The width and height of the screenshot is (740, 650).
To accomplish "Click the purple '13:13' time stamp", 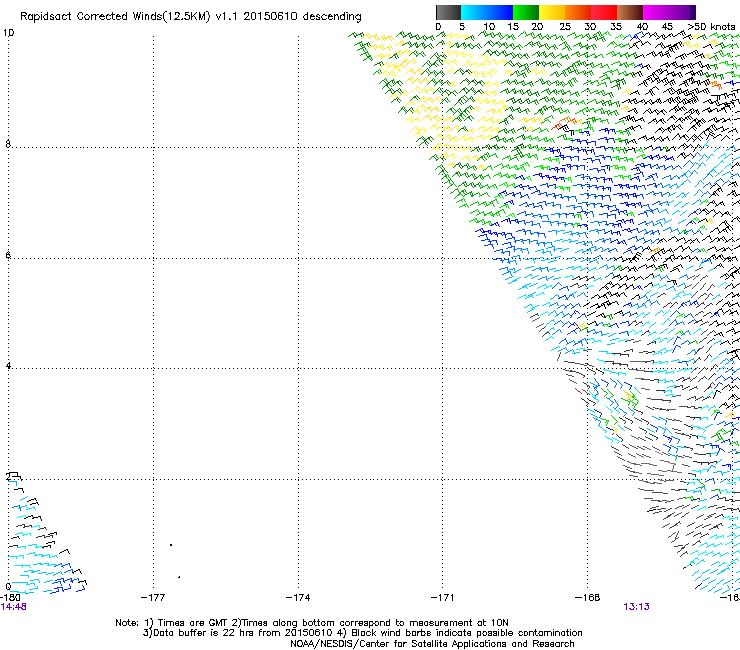I will point(637,607).
